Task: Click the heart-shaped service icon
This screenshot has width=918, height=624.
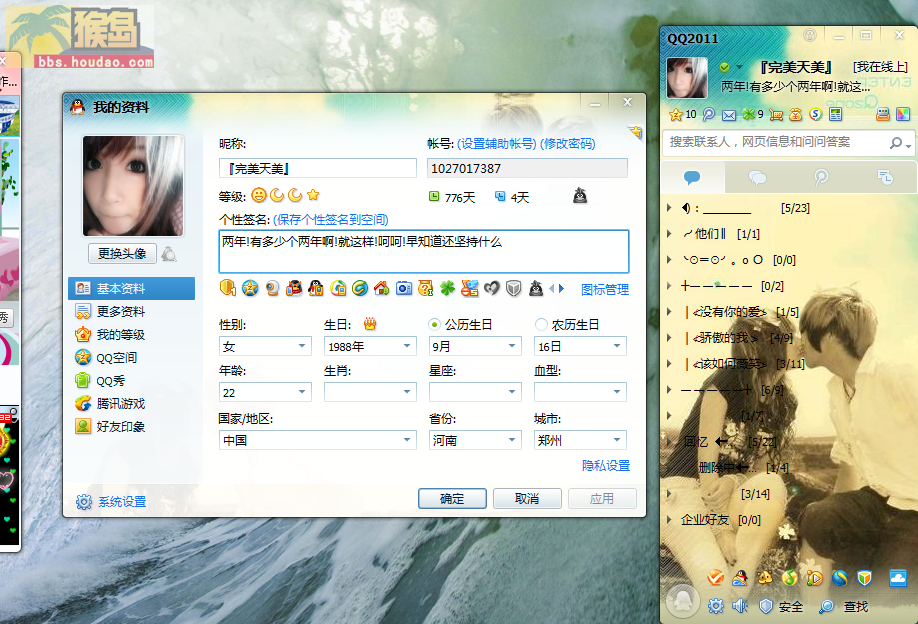Action: point(492,288)
